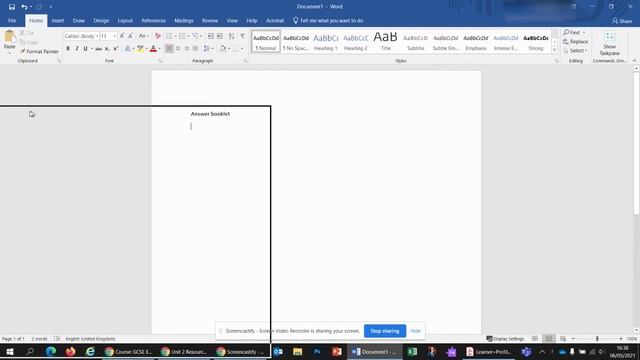Click the yellow text highlight color
Image resolution: width=640 pixels, height=360 pixels.
(x=140, y=49)
